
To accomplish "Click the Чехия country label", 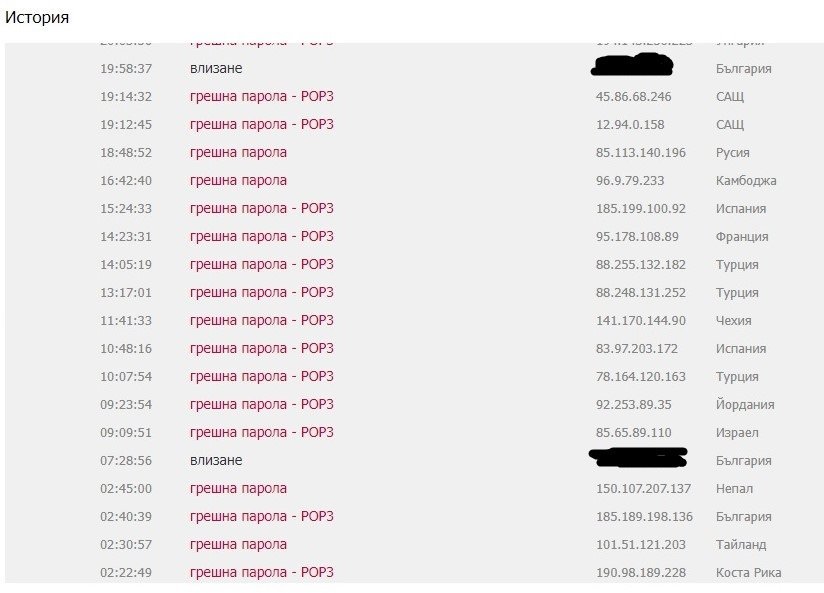I will 734,321.
